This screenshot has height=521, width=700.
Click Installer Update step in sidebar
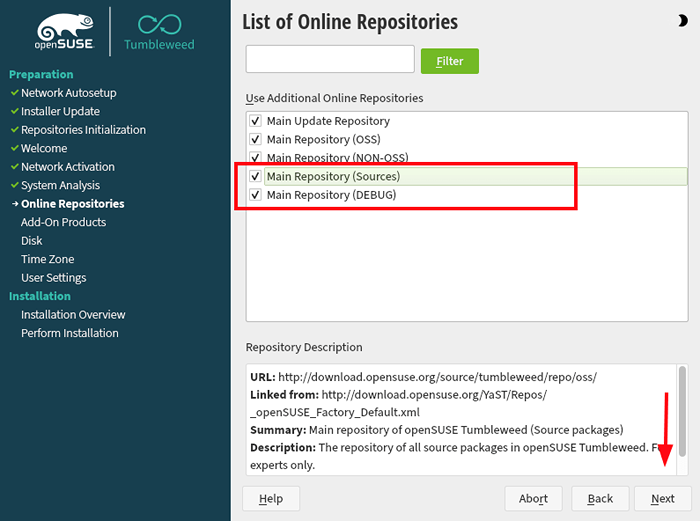[60, 111]
